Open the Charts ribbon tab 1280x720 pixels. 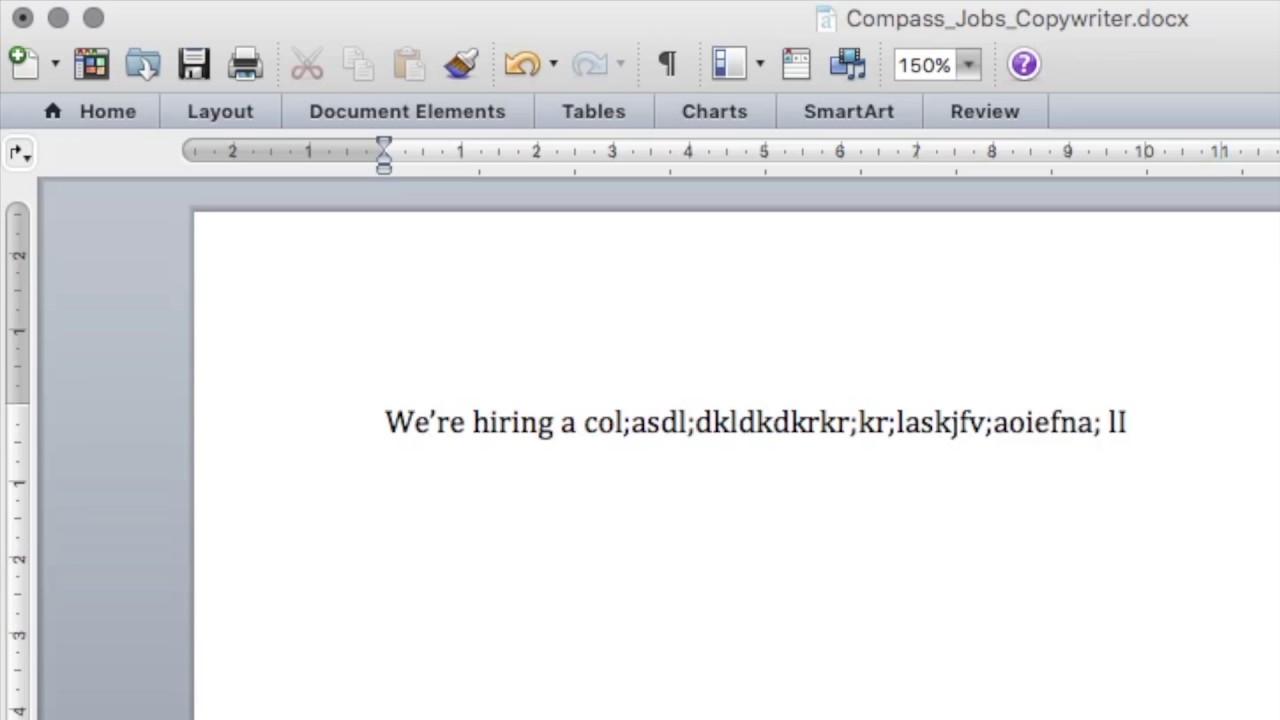pyautogui.click(x=714, y=111)
